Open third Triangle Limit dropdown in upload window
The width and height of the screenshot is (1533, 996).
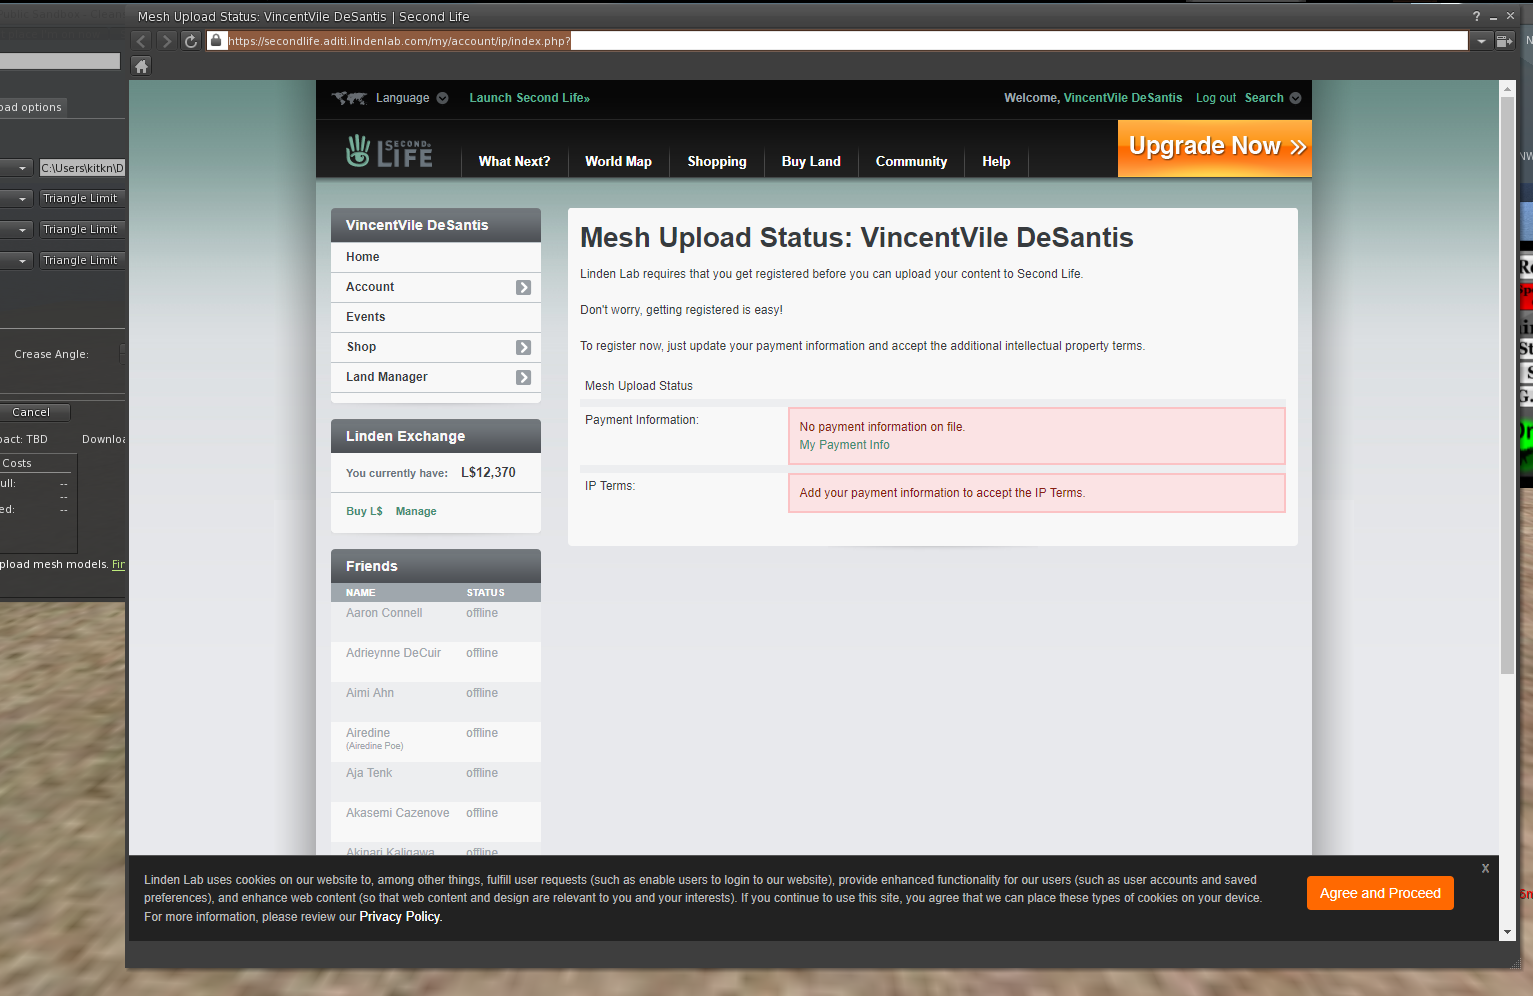82,260
